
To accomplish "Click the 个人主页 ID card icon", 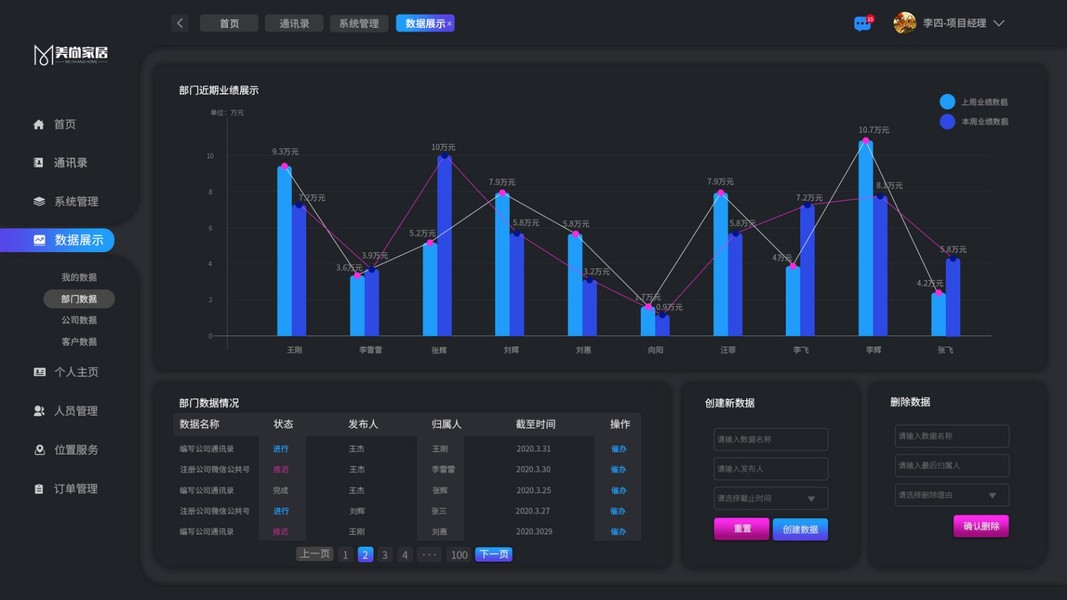I will (x=39, y=372).
